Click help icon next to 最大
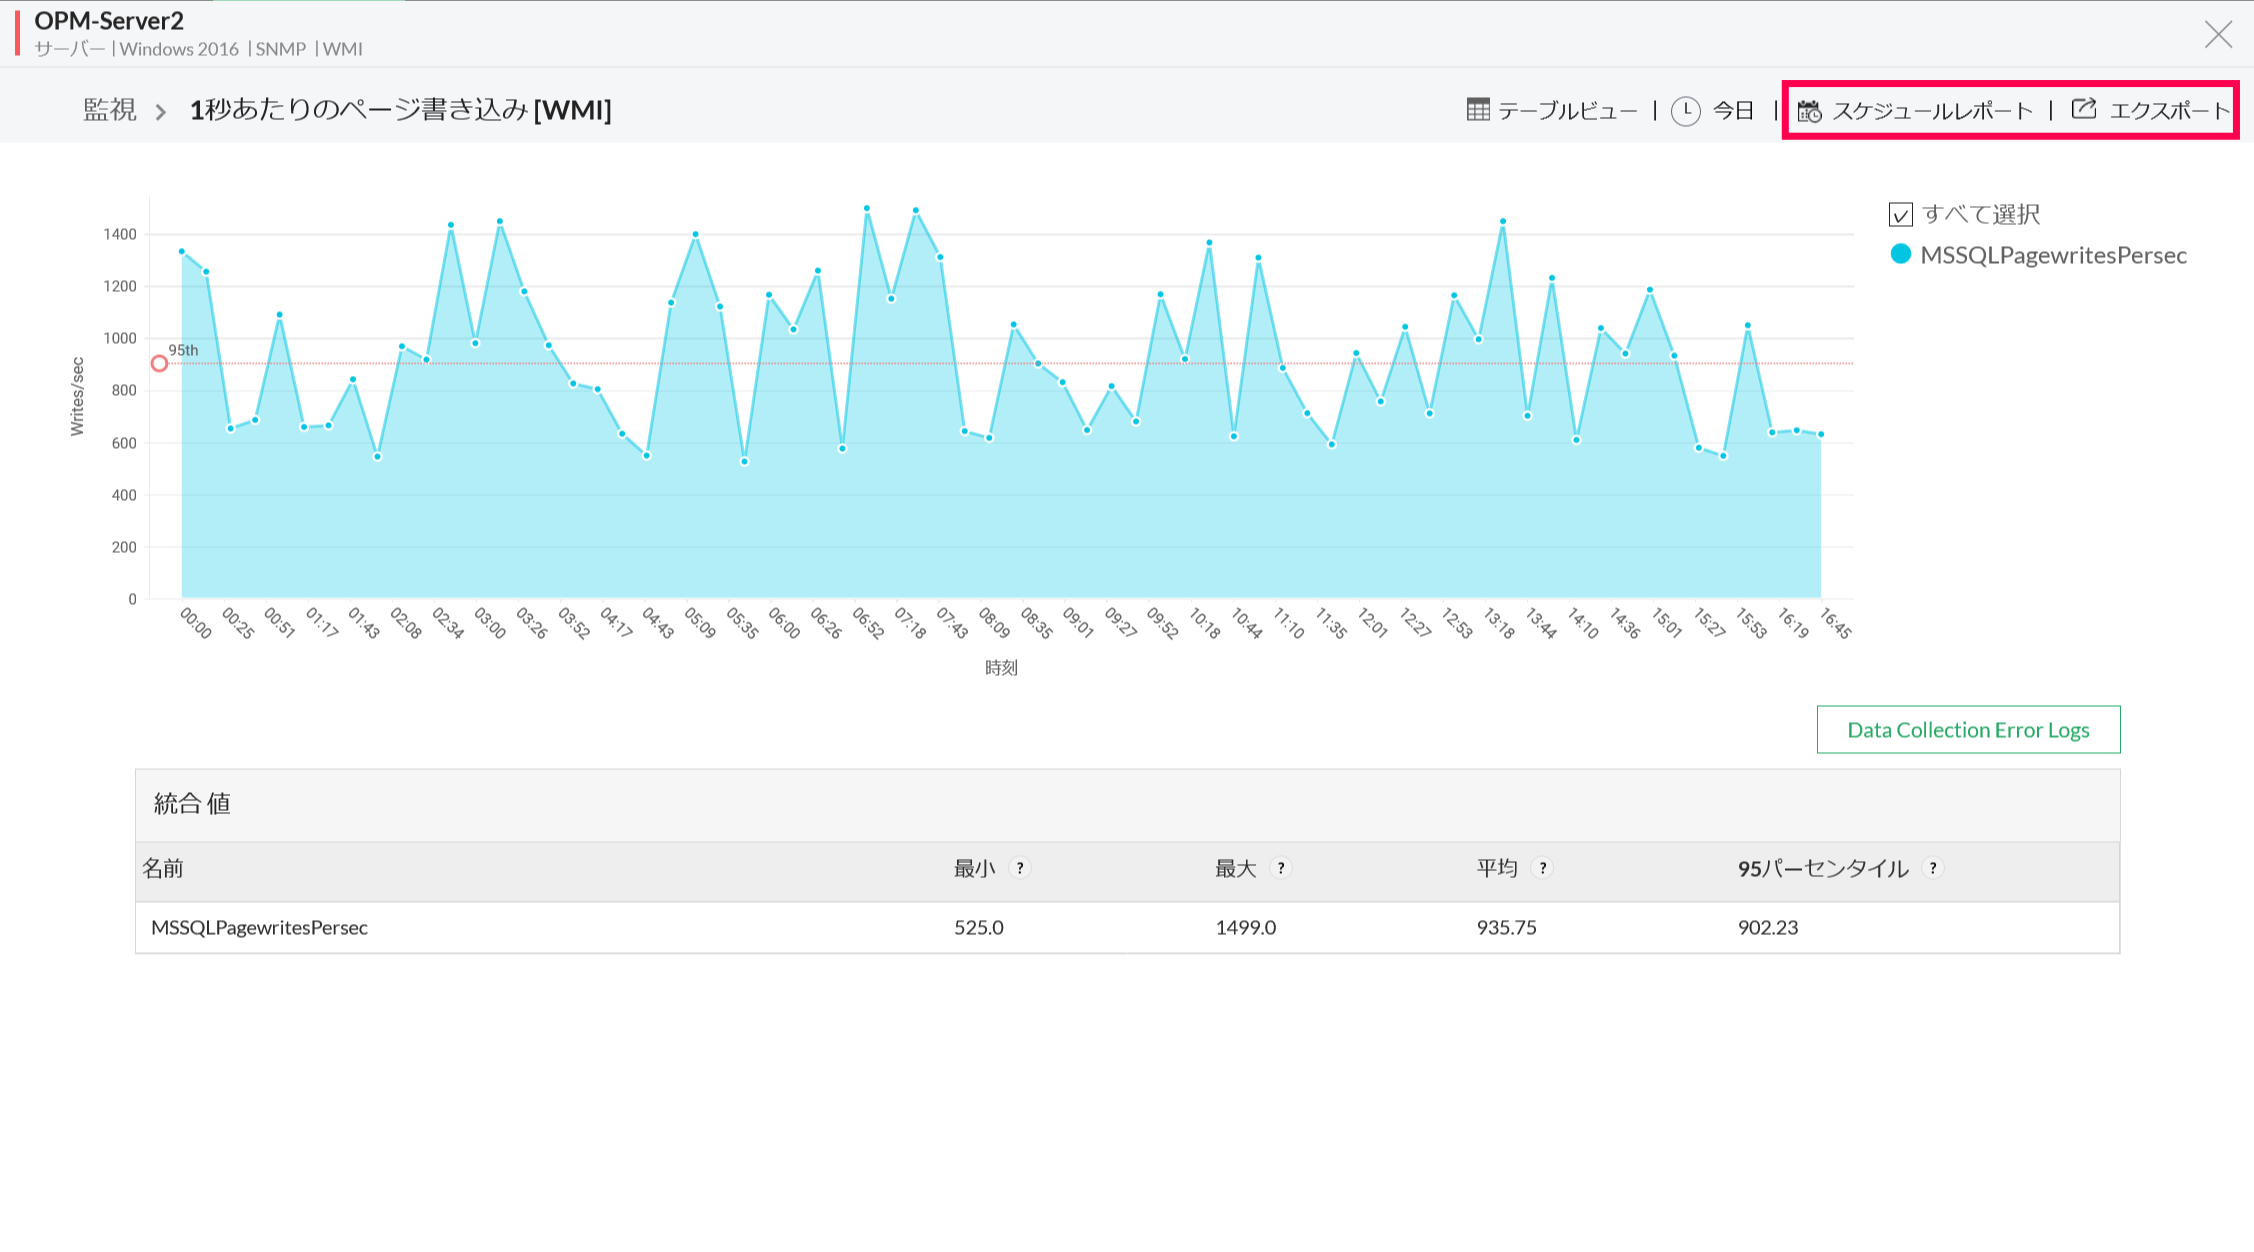This screenshot has height=1252, width=2254. (1281, 868)
